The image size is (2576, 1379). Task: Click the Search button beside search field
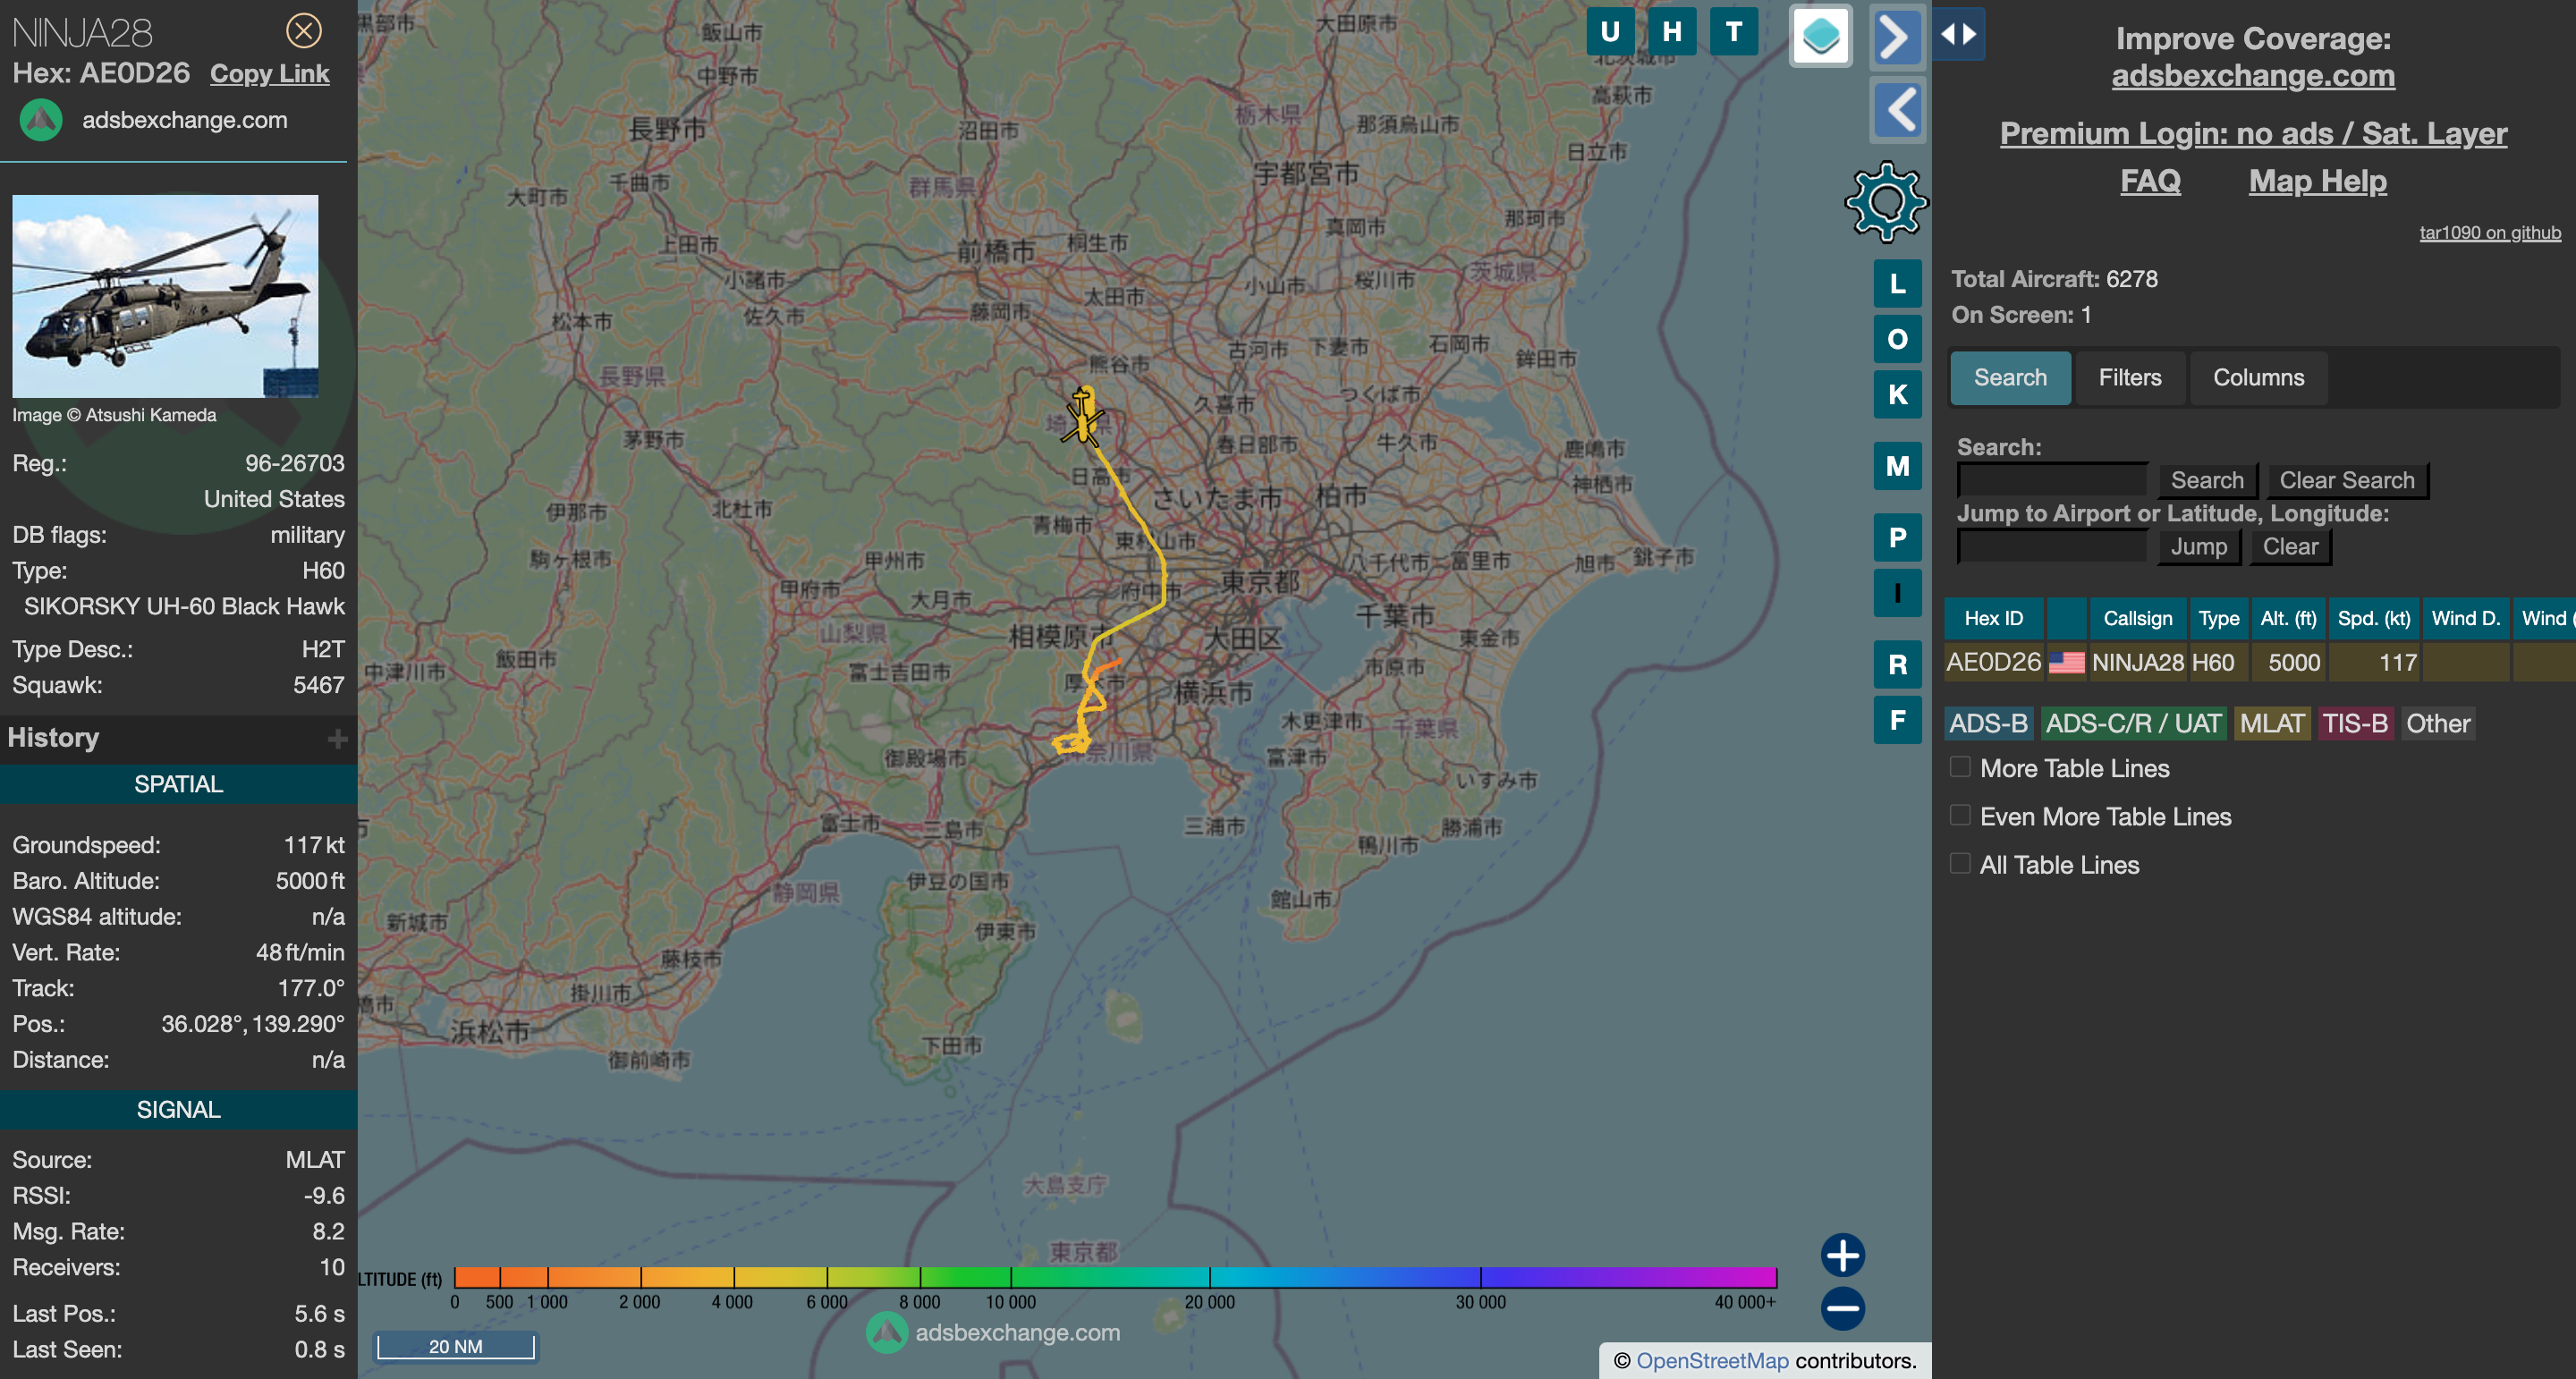(x=2207, y=480)
